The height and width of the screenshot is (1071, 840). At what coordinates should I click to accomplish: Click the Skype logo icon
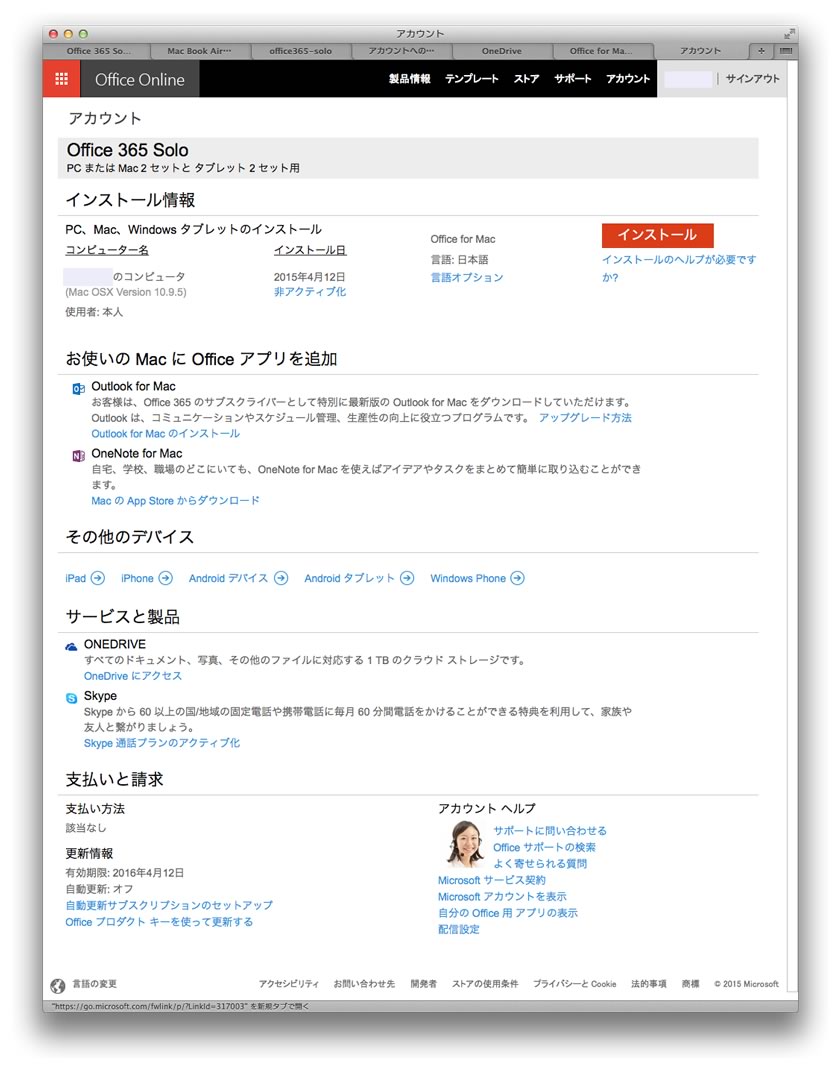pos(71,697)
